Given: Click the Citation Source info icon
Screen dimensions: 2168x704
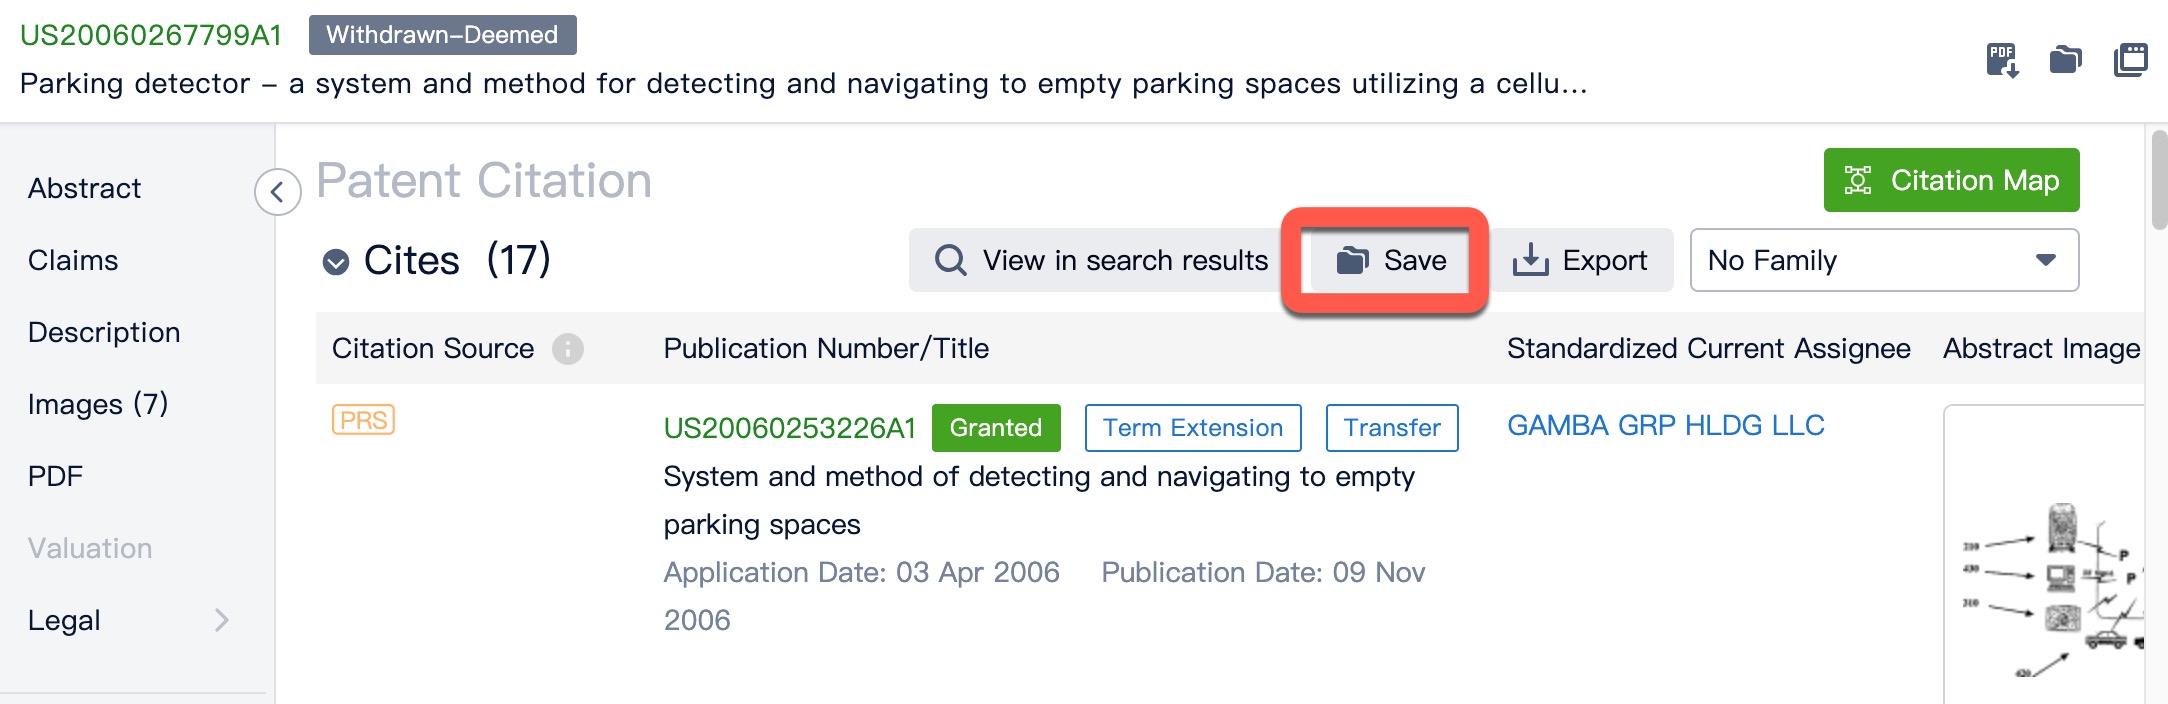Looking at the screenshot, I should coord(568,348).
